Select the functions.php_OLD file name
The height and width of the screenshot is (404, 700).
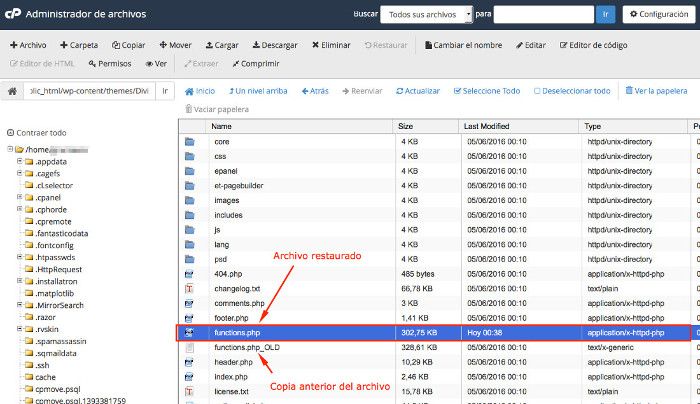247,347
